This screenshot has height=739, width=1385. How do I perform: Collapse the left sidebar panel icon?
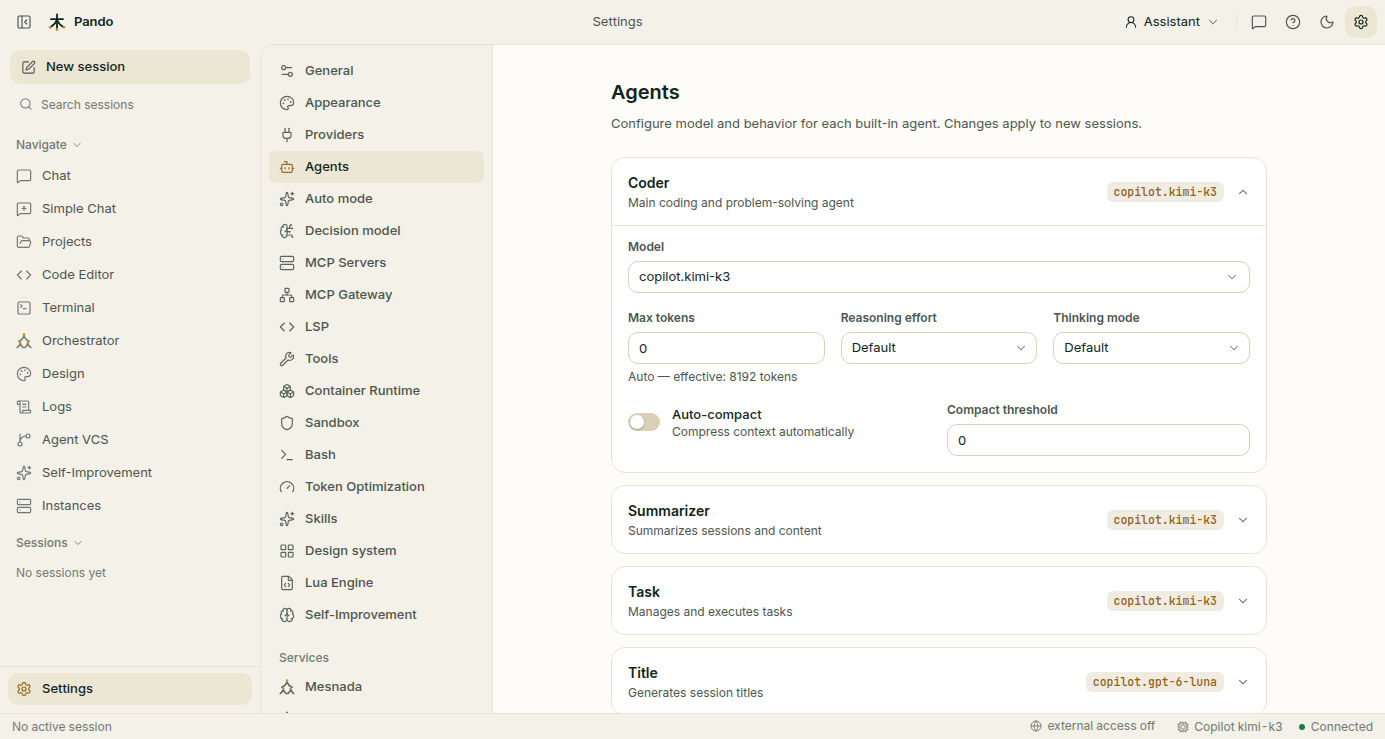[x=24, y=22]
